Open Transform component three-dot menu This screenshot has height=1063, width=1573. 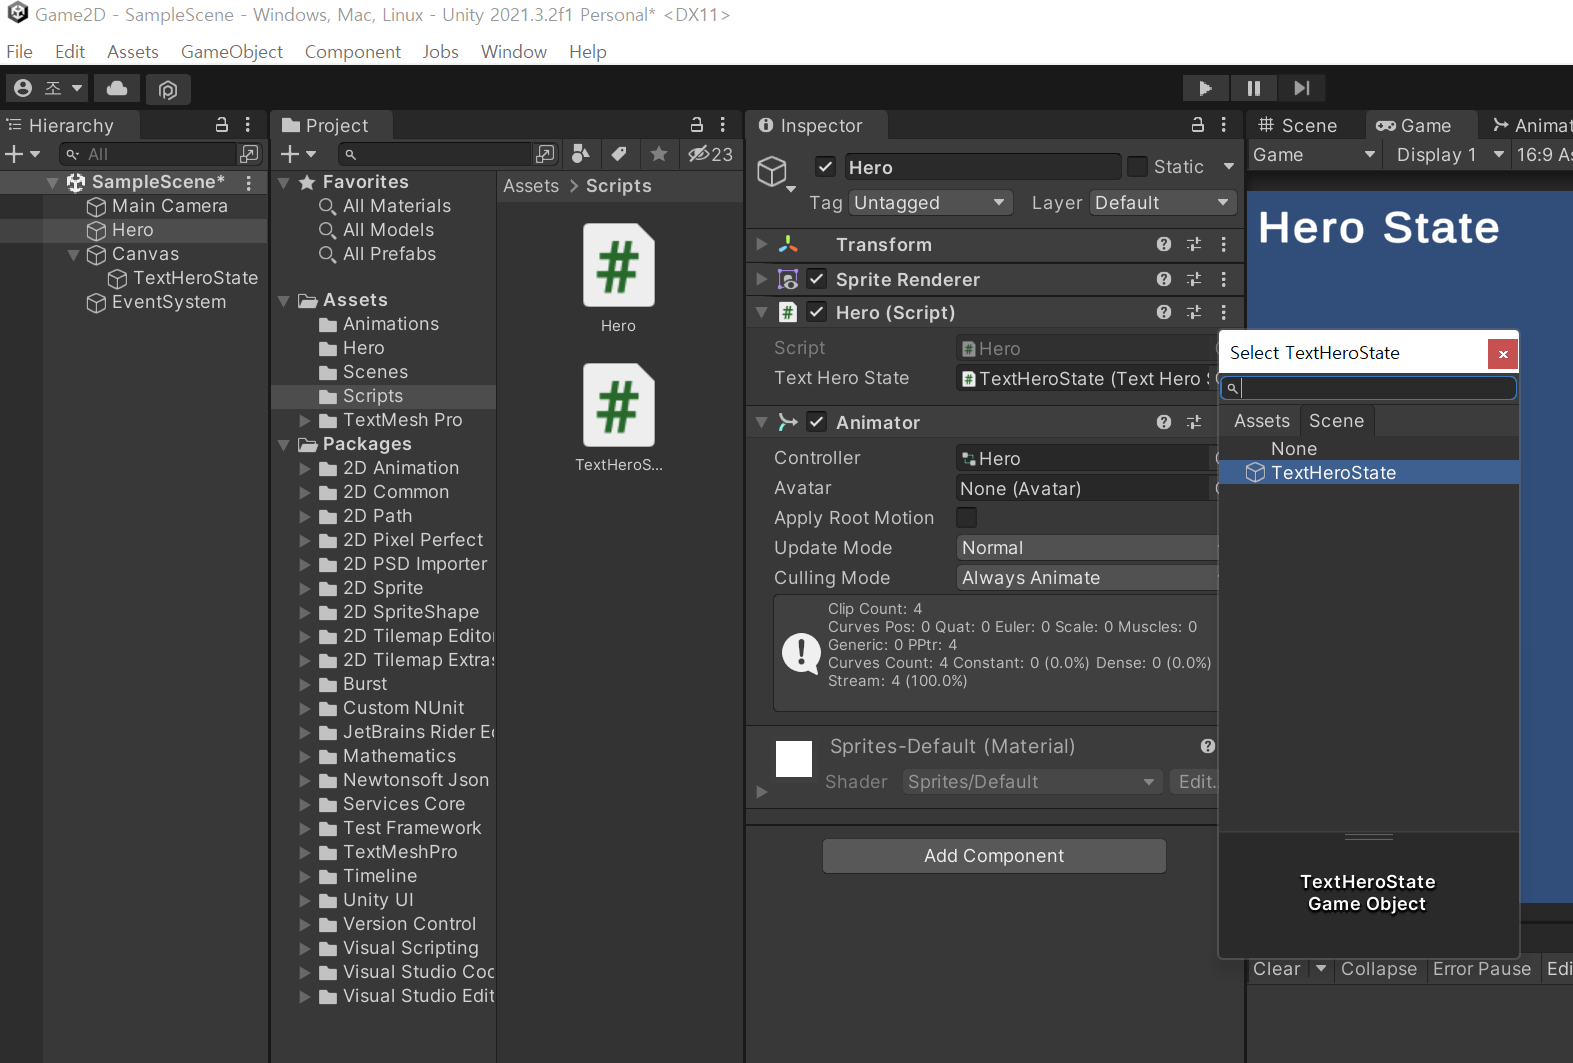coord(1224,244)
